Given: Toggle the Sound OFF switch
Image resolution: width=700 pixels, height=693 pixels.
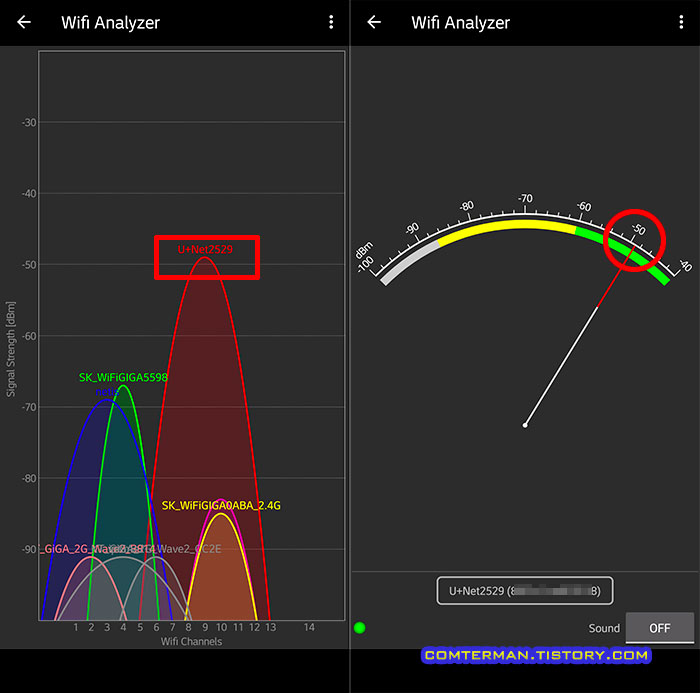Looking at the screenshot, I should [659, 628].
